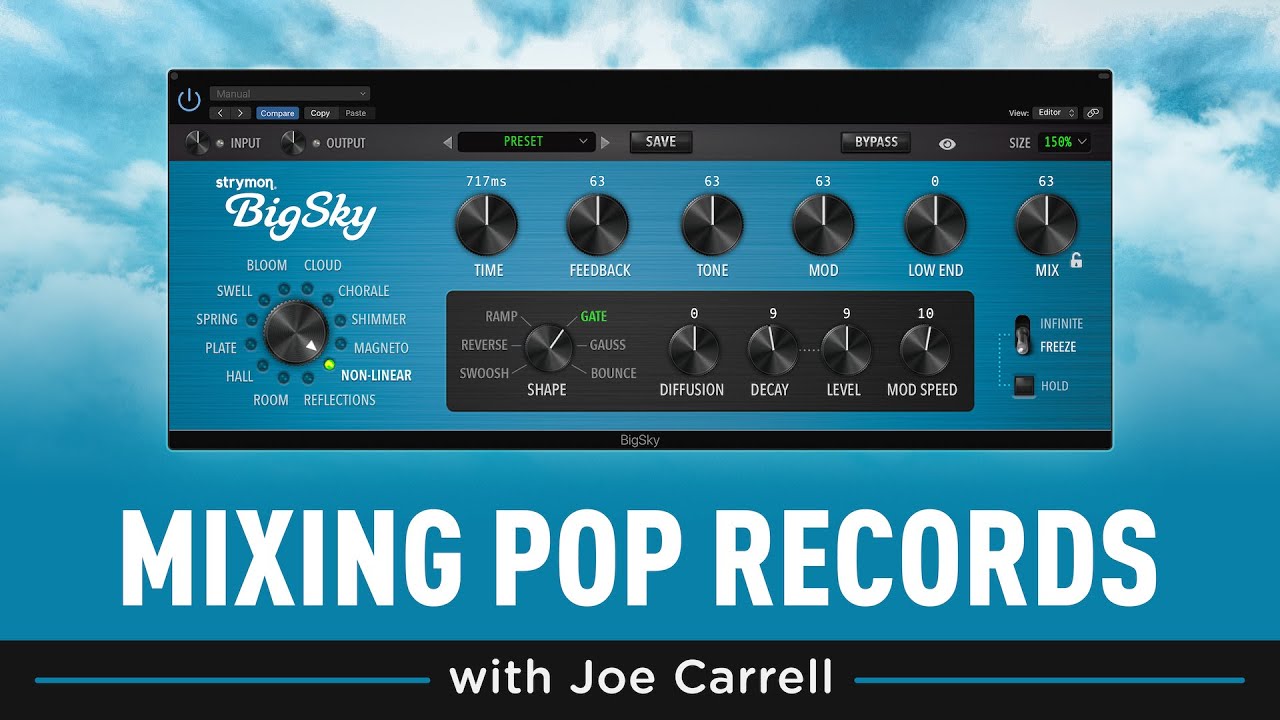
Task: Click the TIME knob
Action: pyautogui.click(x=486, y=225)
